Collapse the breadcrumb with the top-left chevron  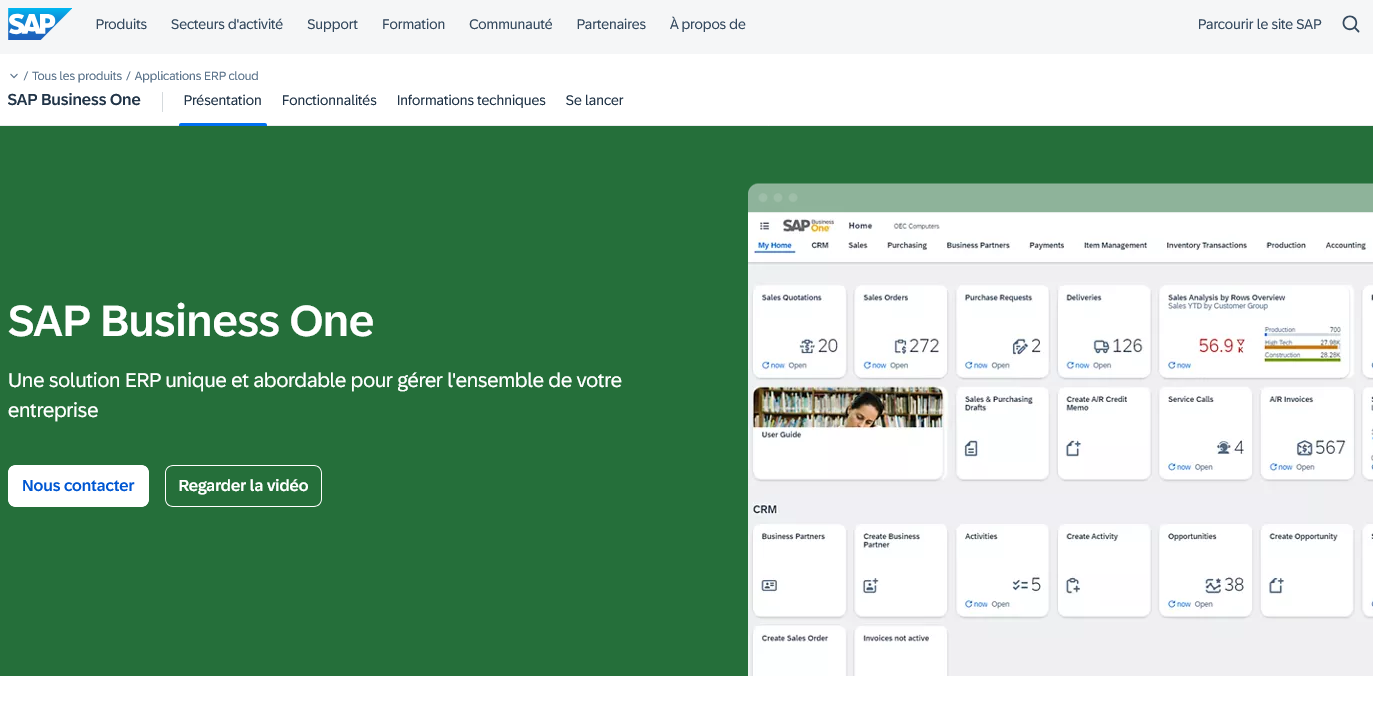[13, 75]
